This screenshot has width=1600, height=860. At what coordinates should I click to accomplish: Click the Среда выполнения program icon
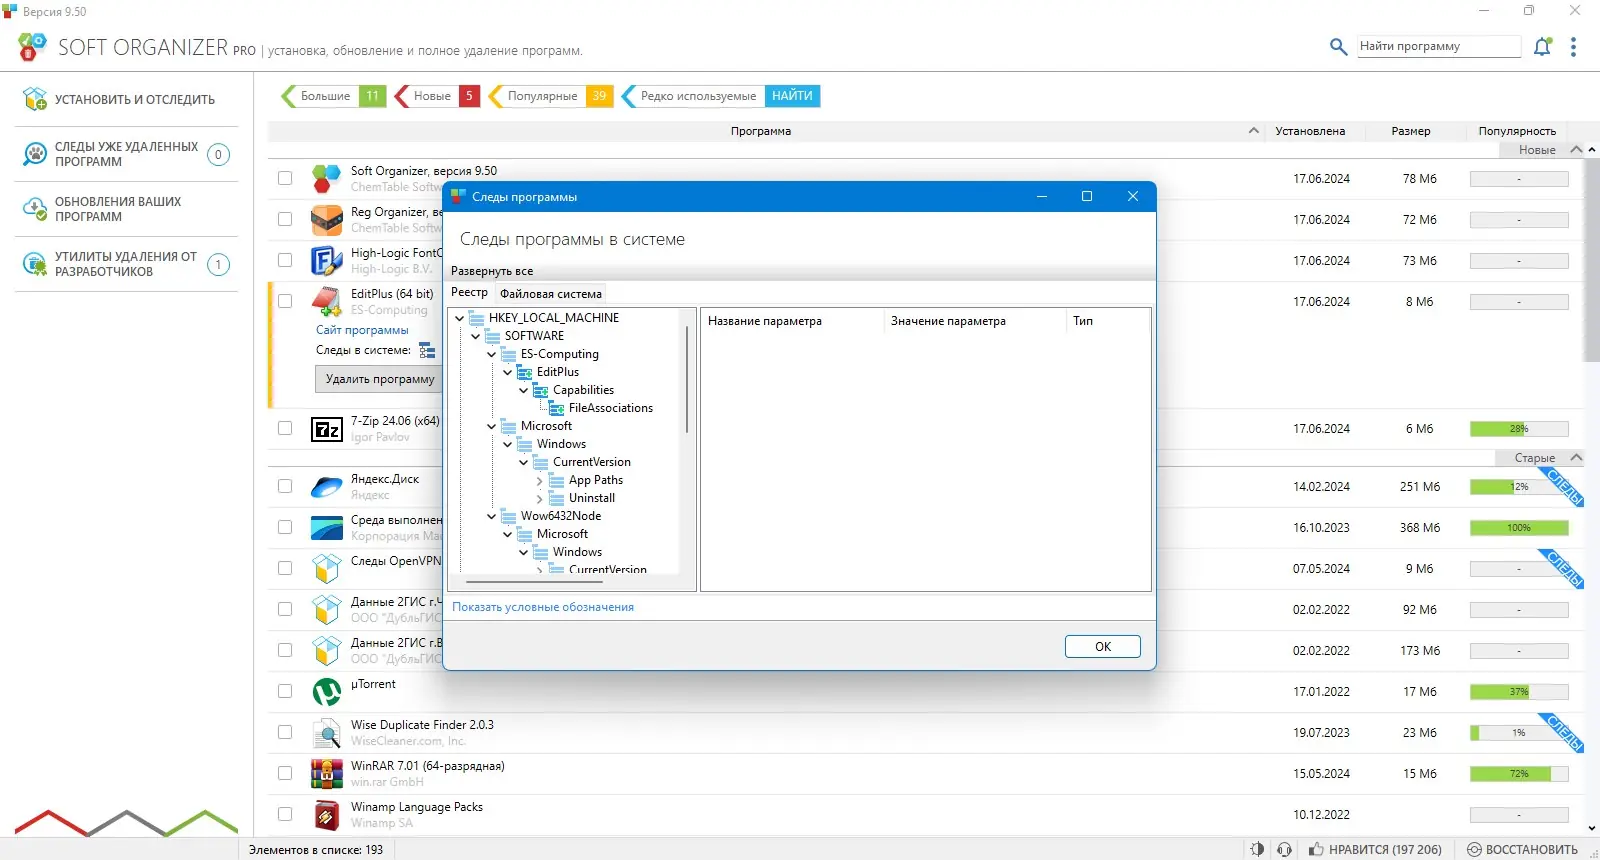click(x=327, y=528)
